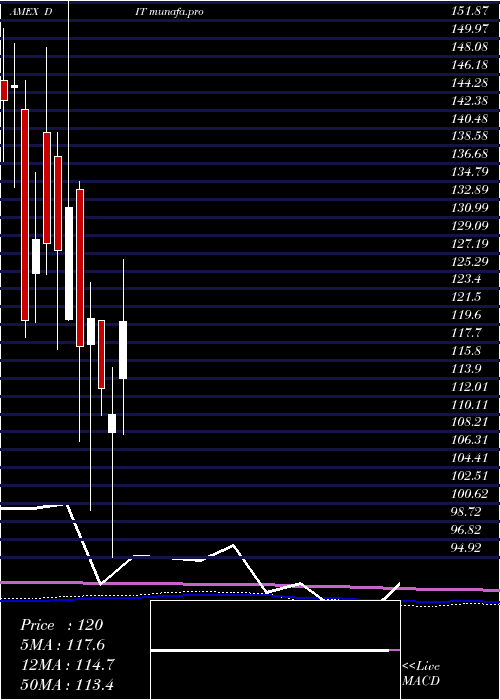Click the 121.5 price axis label
This screenshot has height=700, width=500.
468,297
